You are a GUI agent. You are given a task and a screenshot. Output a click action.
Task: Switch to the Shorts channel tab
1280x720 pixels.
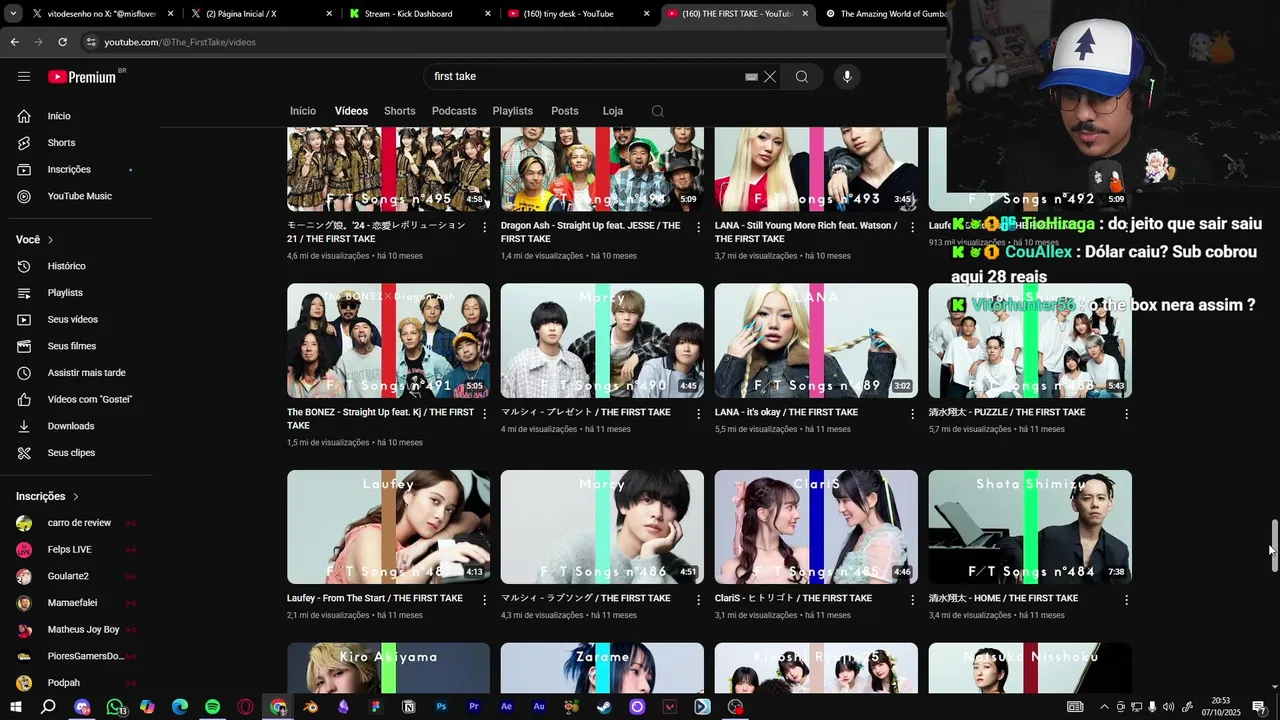click(x=399, y=111)
